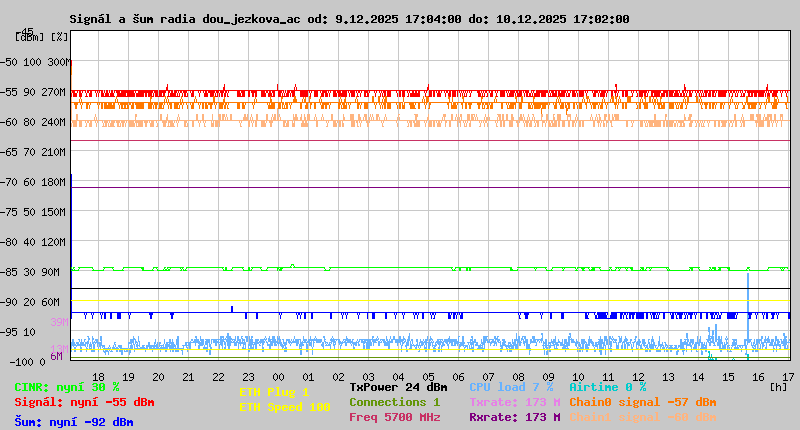Image resolution: width=800 pixels, height=430 pixels.
Task: Click the 'ETH Plug 1' legend label
Action: 274,392
